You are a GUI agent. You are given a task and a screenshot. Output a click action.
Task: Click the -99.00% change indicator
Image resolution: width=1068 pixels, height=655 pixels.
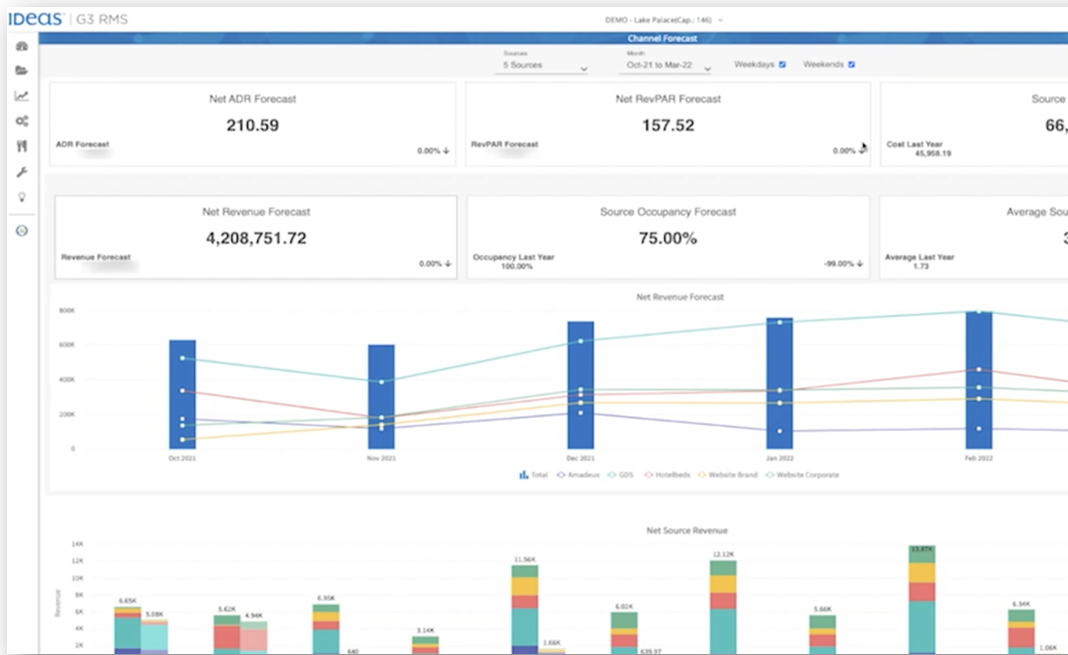tap(843, 263)
